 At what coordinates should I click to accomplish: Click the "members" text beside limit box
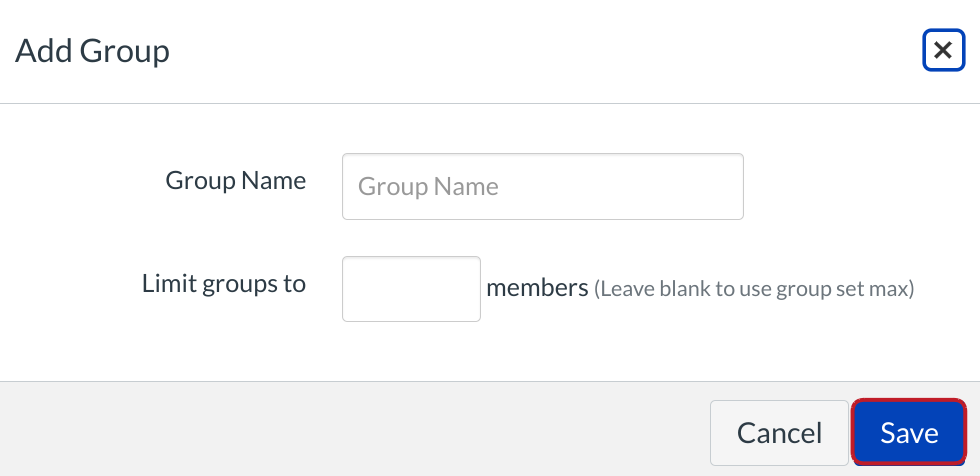[537, 288]
